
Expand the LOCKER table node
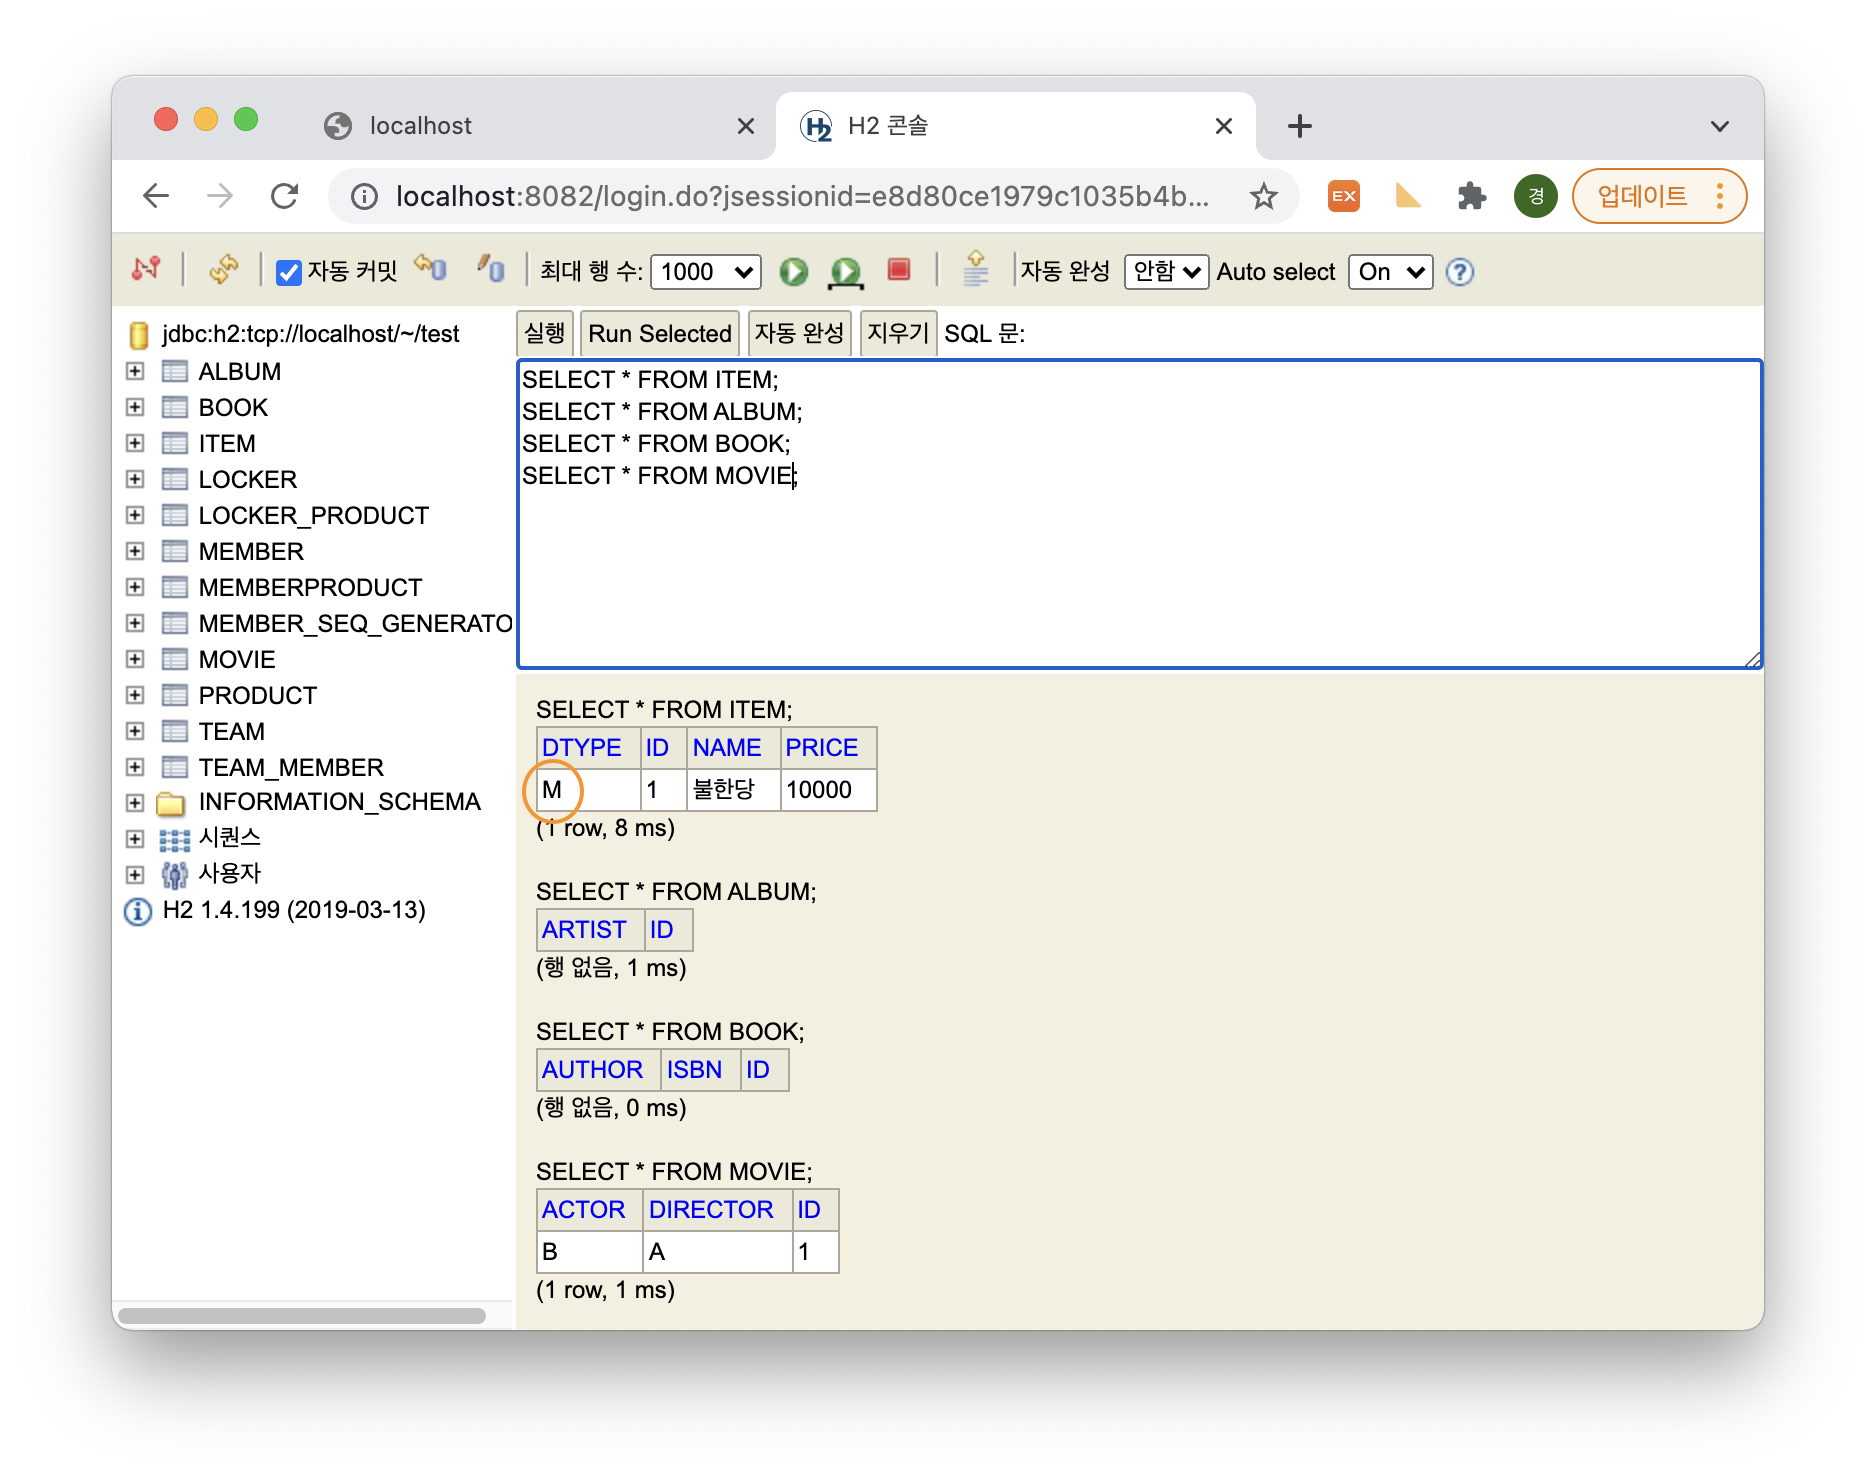[135, 479]
